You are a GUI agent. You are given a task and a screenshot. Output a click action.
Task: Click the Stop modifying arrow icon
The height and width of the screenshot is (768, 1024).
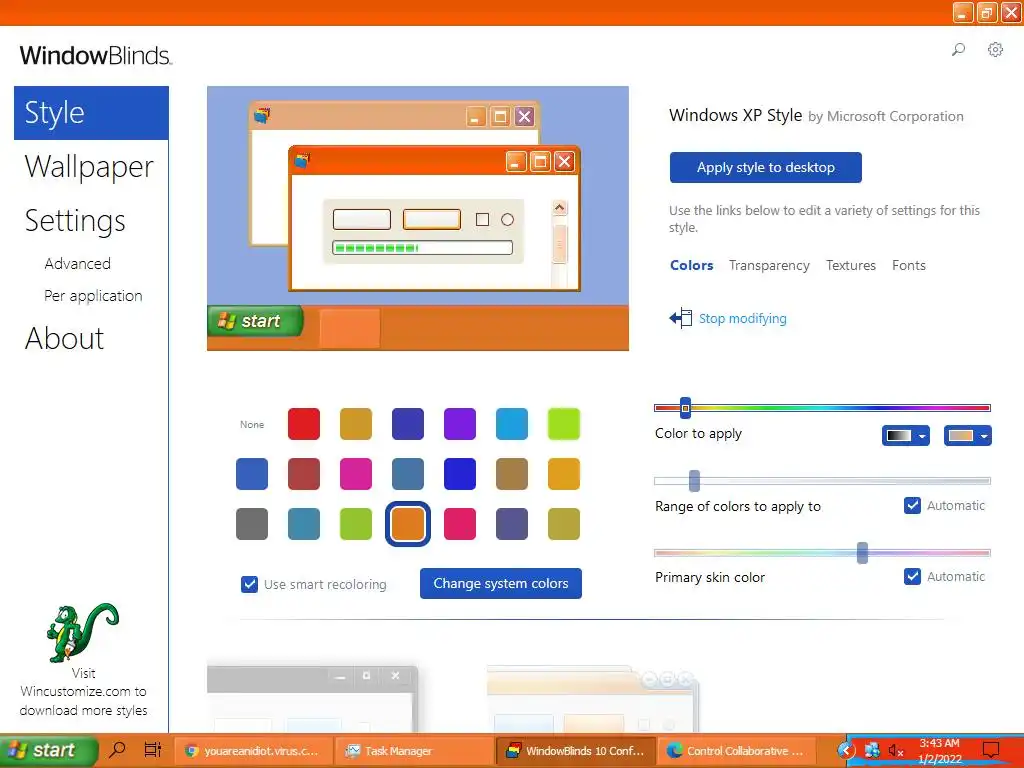click(x=680, y=318)
